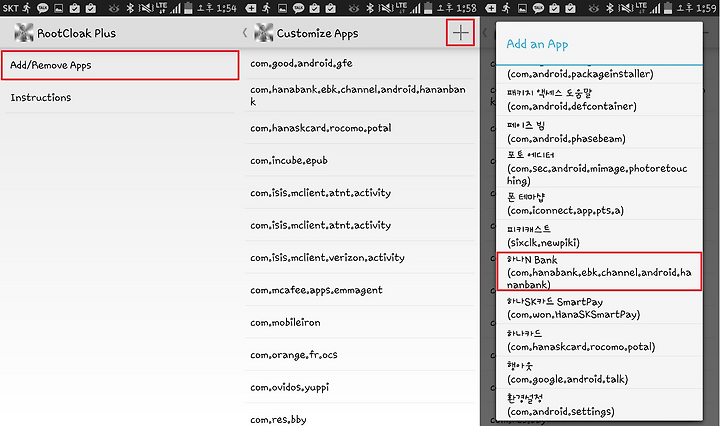This screenshot has width=720, height=426.
Task: Select com.good.android.gfe in Customize Apps
Action: [360, 63]
